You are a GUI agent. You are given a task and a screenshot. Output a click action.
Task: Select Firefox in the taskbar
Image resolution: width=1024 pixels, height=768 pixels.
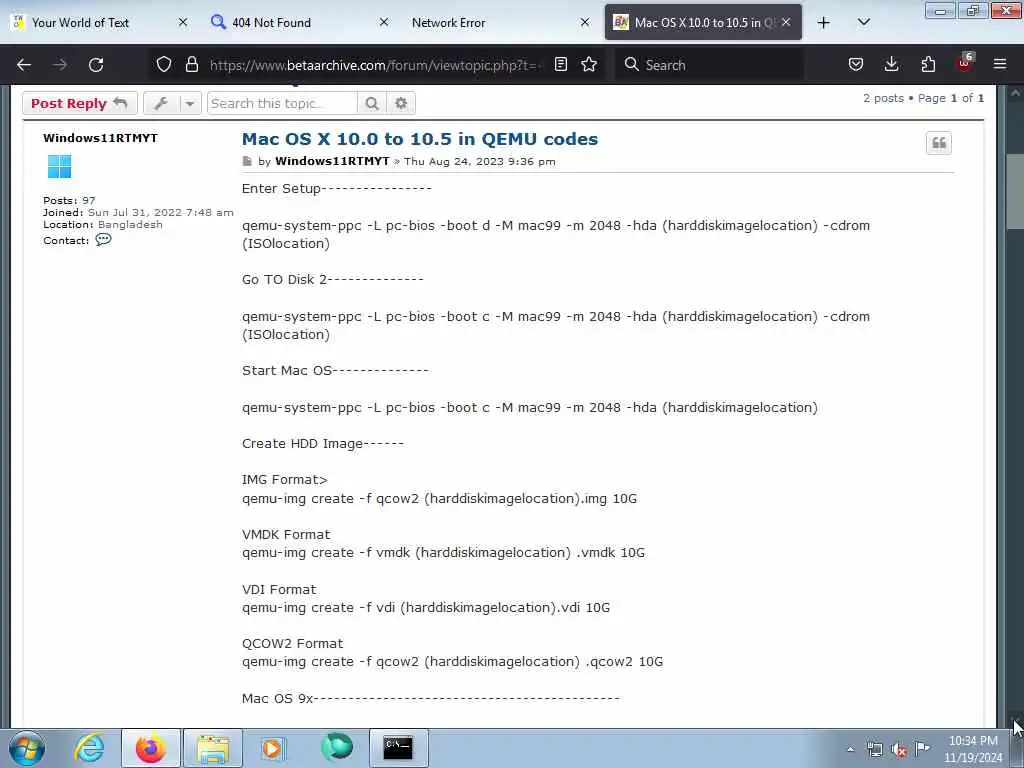151,748
